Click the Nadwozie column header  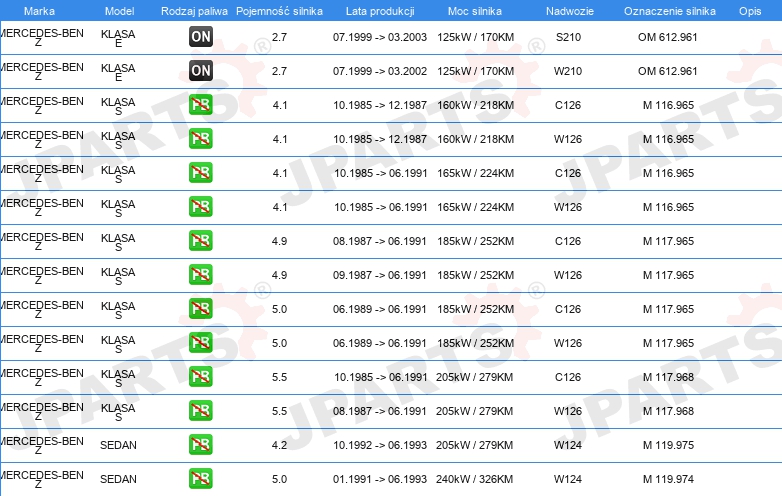[x=567, y=10]
